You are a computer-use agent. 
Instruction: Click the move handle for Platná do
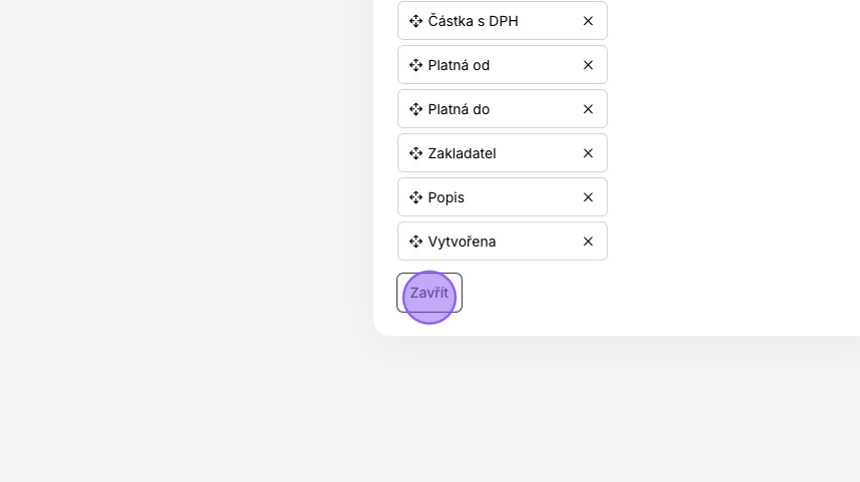[416, 109]
